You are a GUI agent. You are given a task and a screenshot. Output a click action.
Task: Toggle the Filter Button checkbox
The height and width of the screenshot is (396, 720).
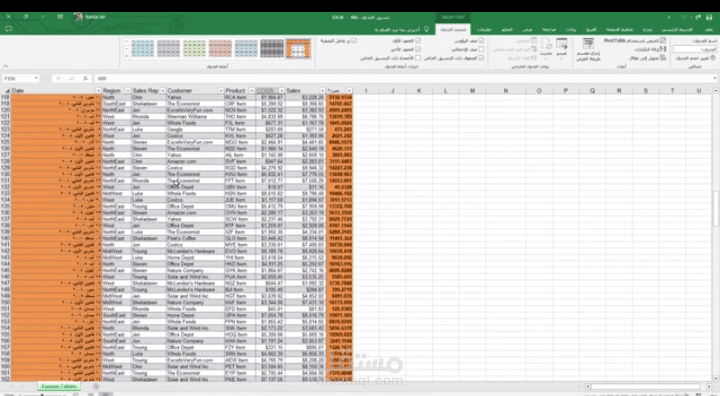354,41
